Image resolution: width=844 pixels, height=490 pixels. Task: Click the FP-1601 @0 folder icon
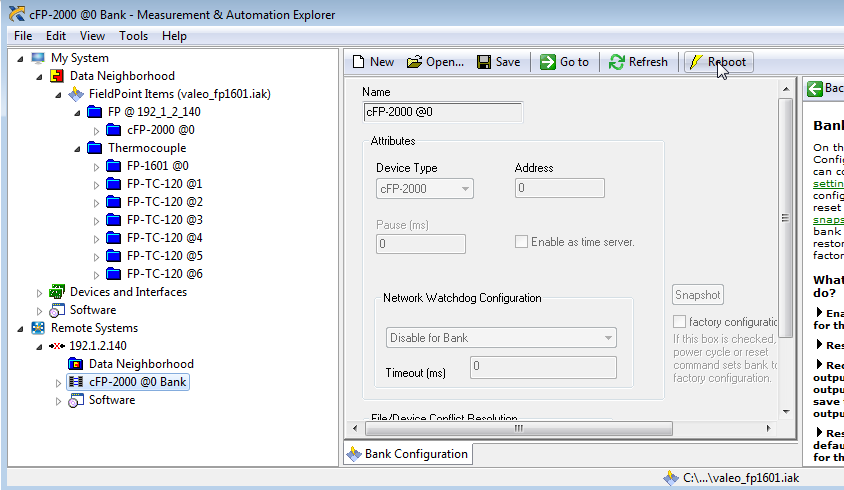click(114, 166)
